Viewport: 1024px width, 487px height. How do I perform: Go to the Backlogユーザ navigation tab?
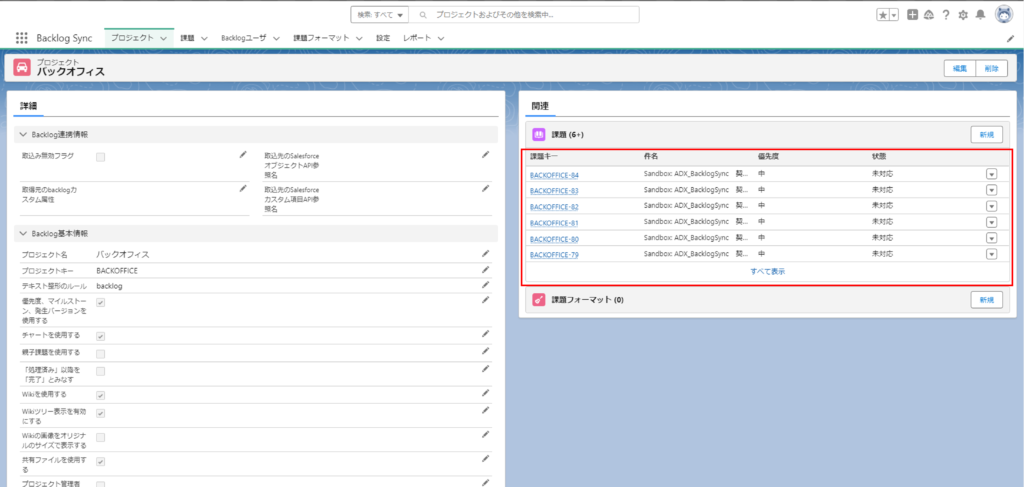(244, 38)
